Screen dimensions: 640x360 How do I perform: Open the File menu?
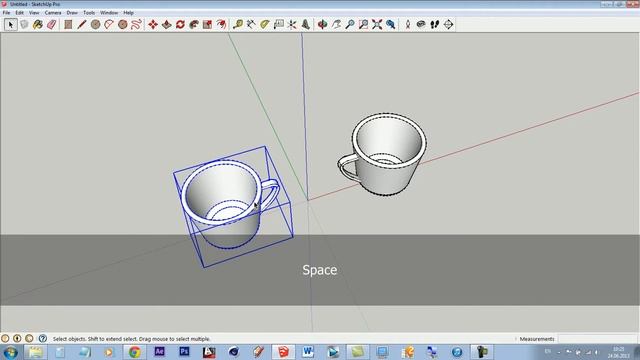point(6,13)
